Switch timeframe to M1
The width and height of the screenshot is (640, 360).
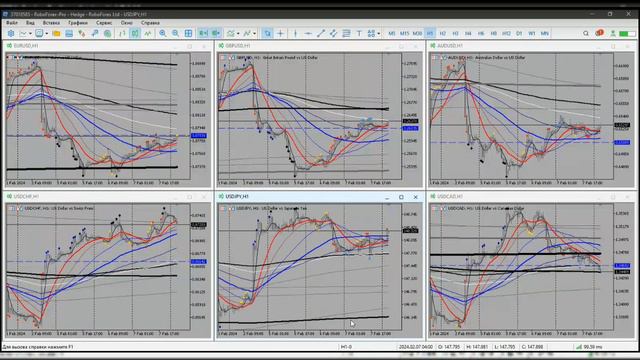[x=391, y=33]
